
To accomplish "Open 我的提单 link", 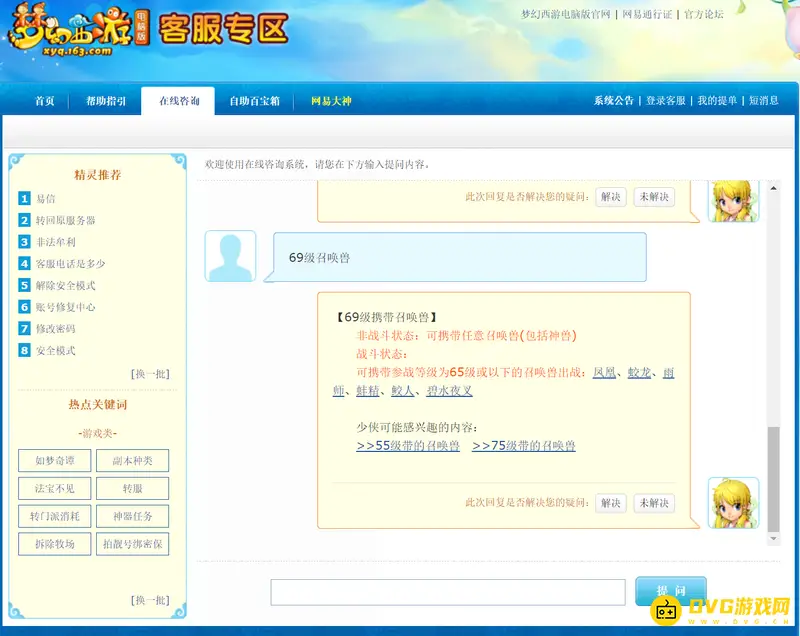I will coord(717,100).
